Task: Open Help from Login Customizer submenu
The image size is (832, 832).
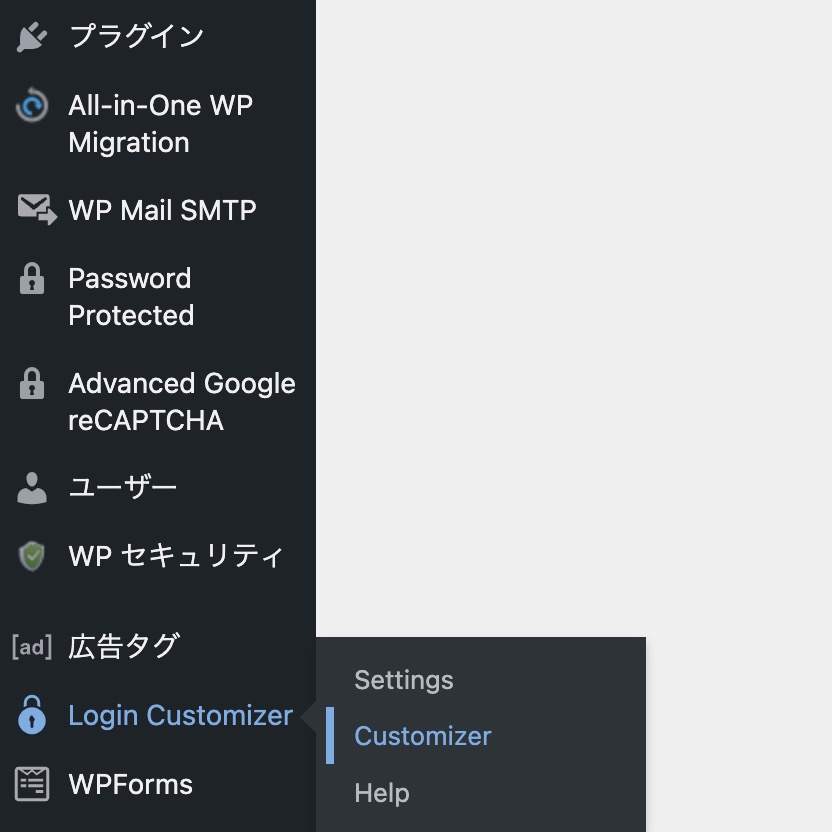Action: click(x=382, y=793)
